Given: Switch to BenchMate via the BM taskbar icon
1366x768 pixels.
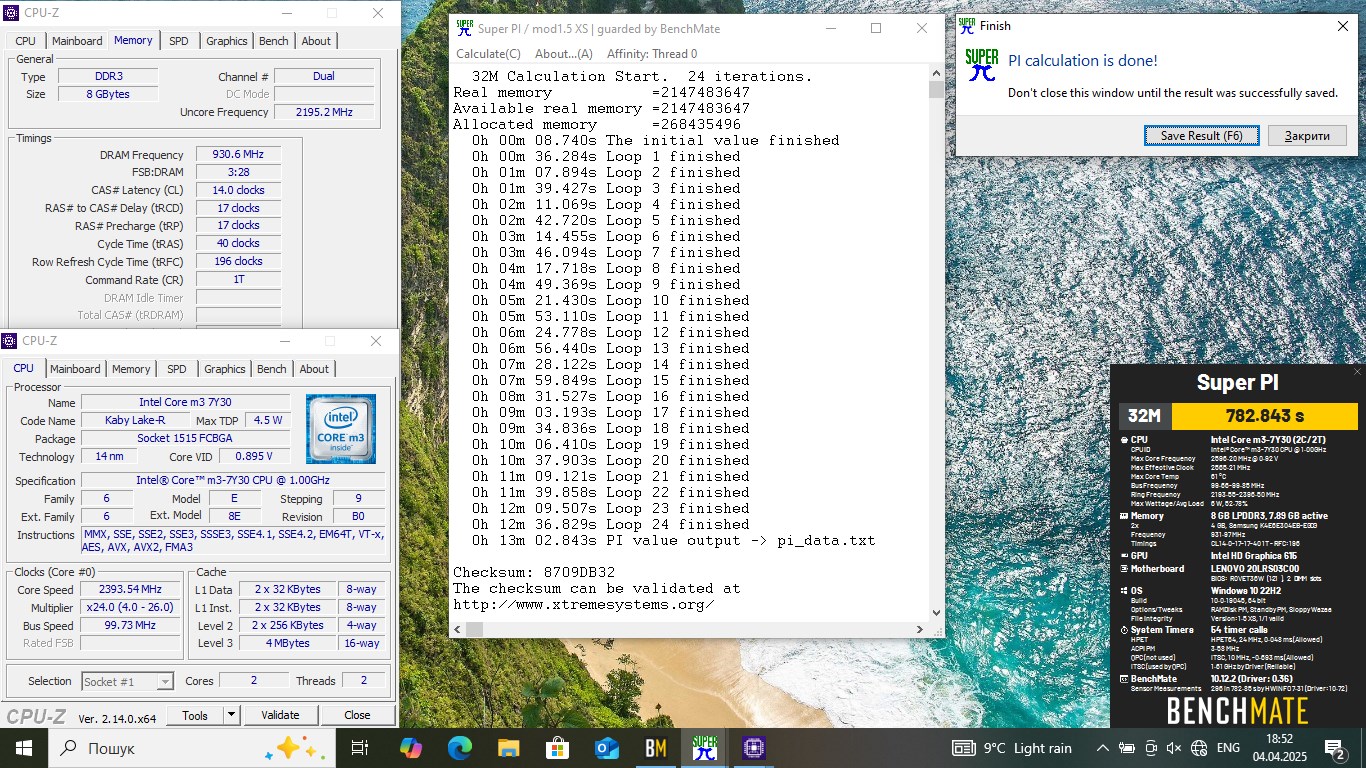Looking at the screenshot, I should coord(656,747).
